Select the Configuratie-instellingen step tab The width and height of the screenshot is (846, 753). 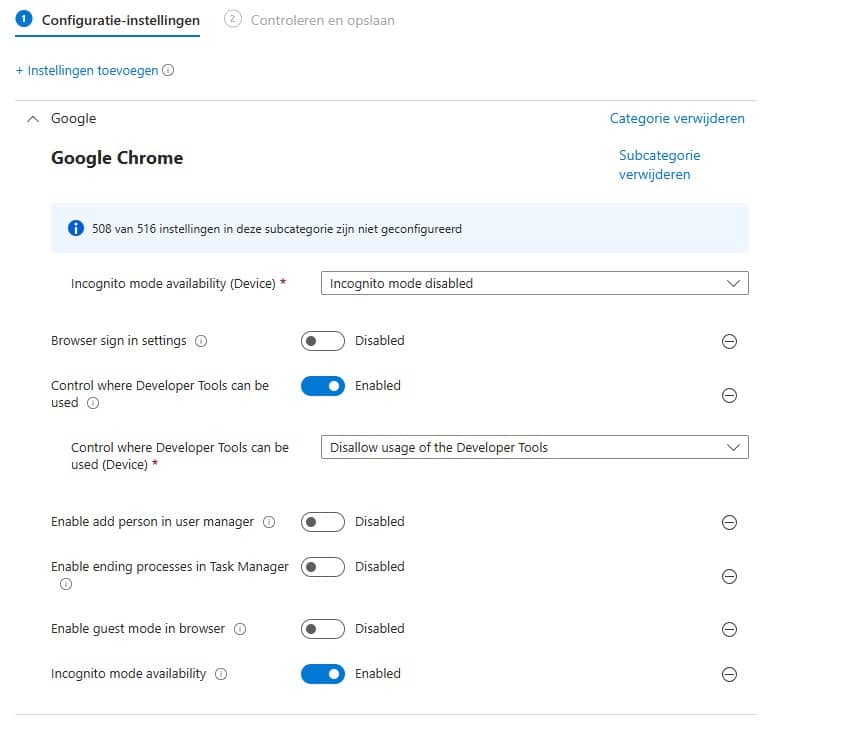[x=120, y=20]
